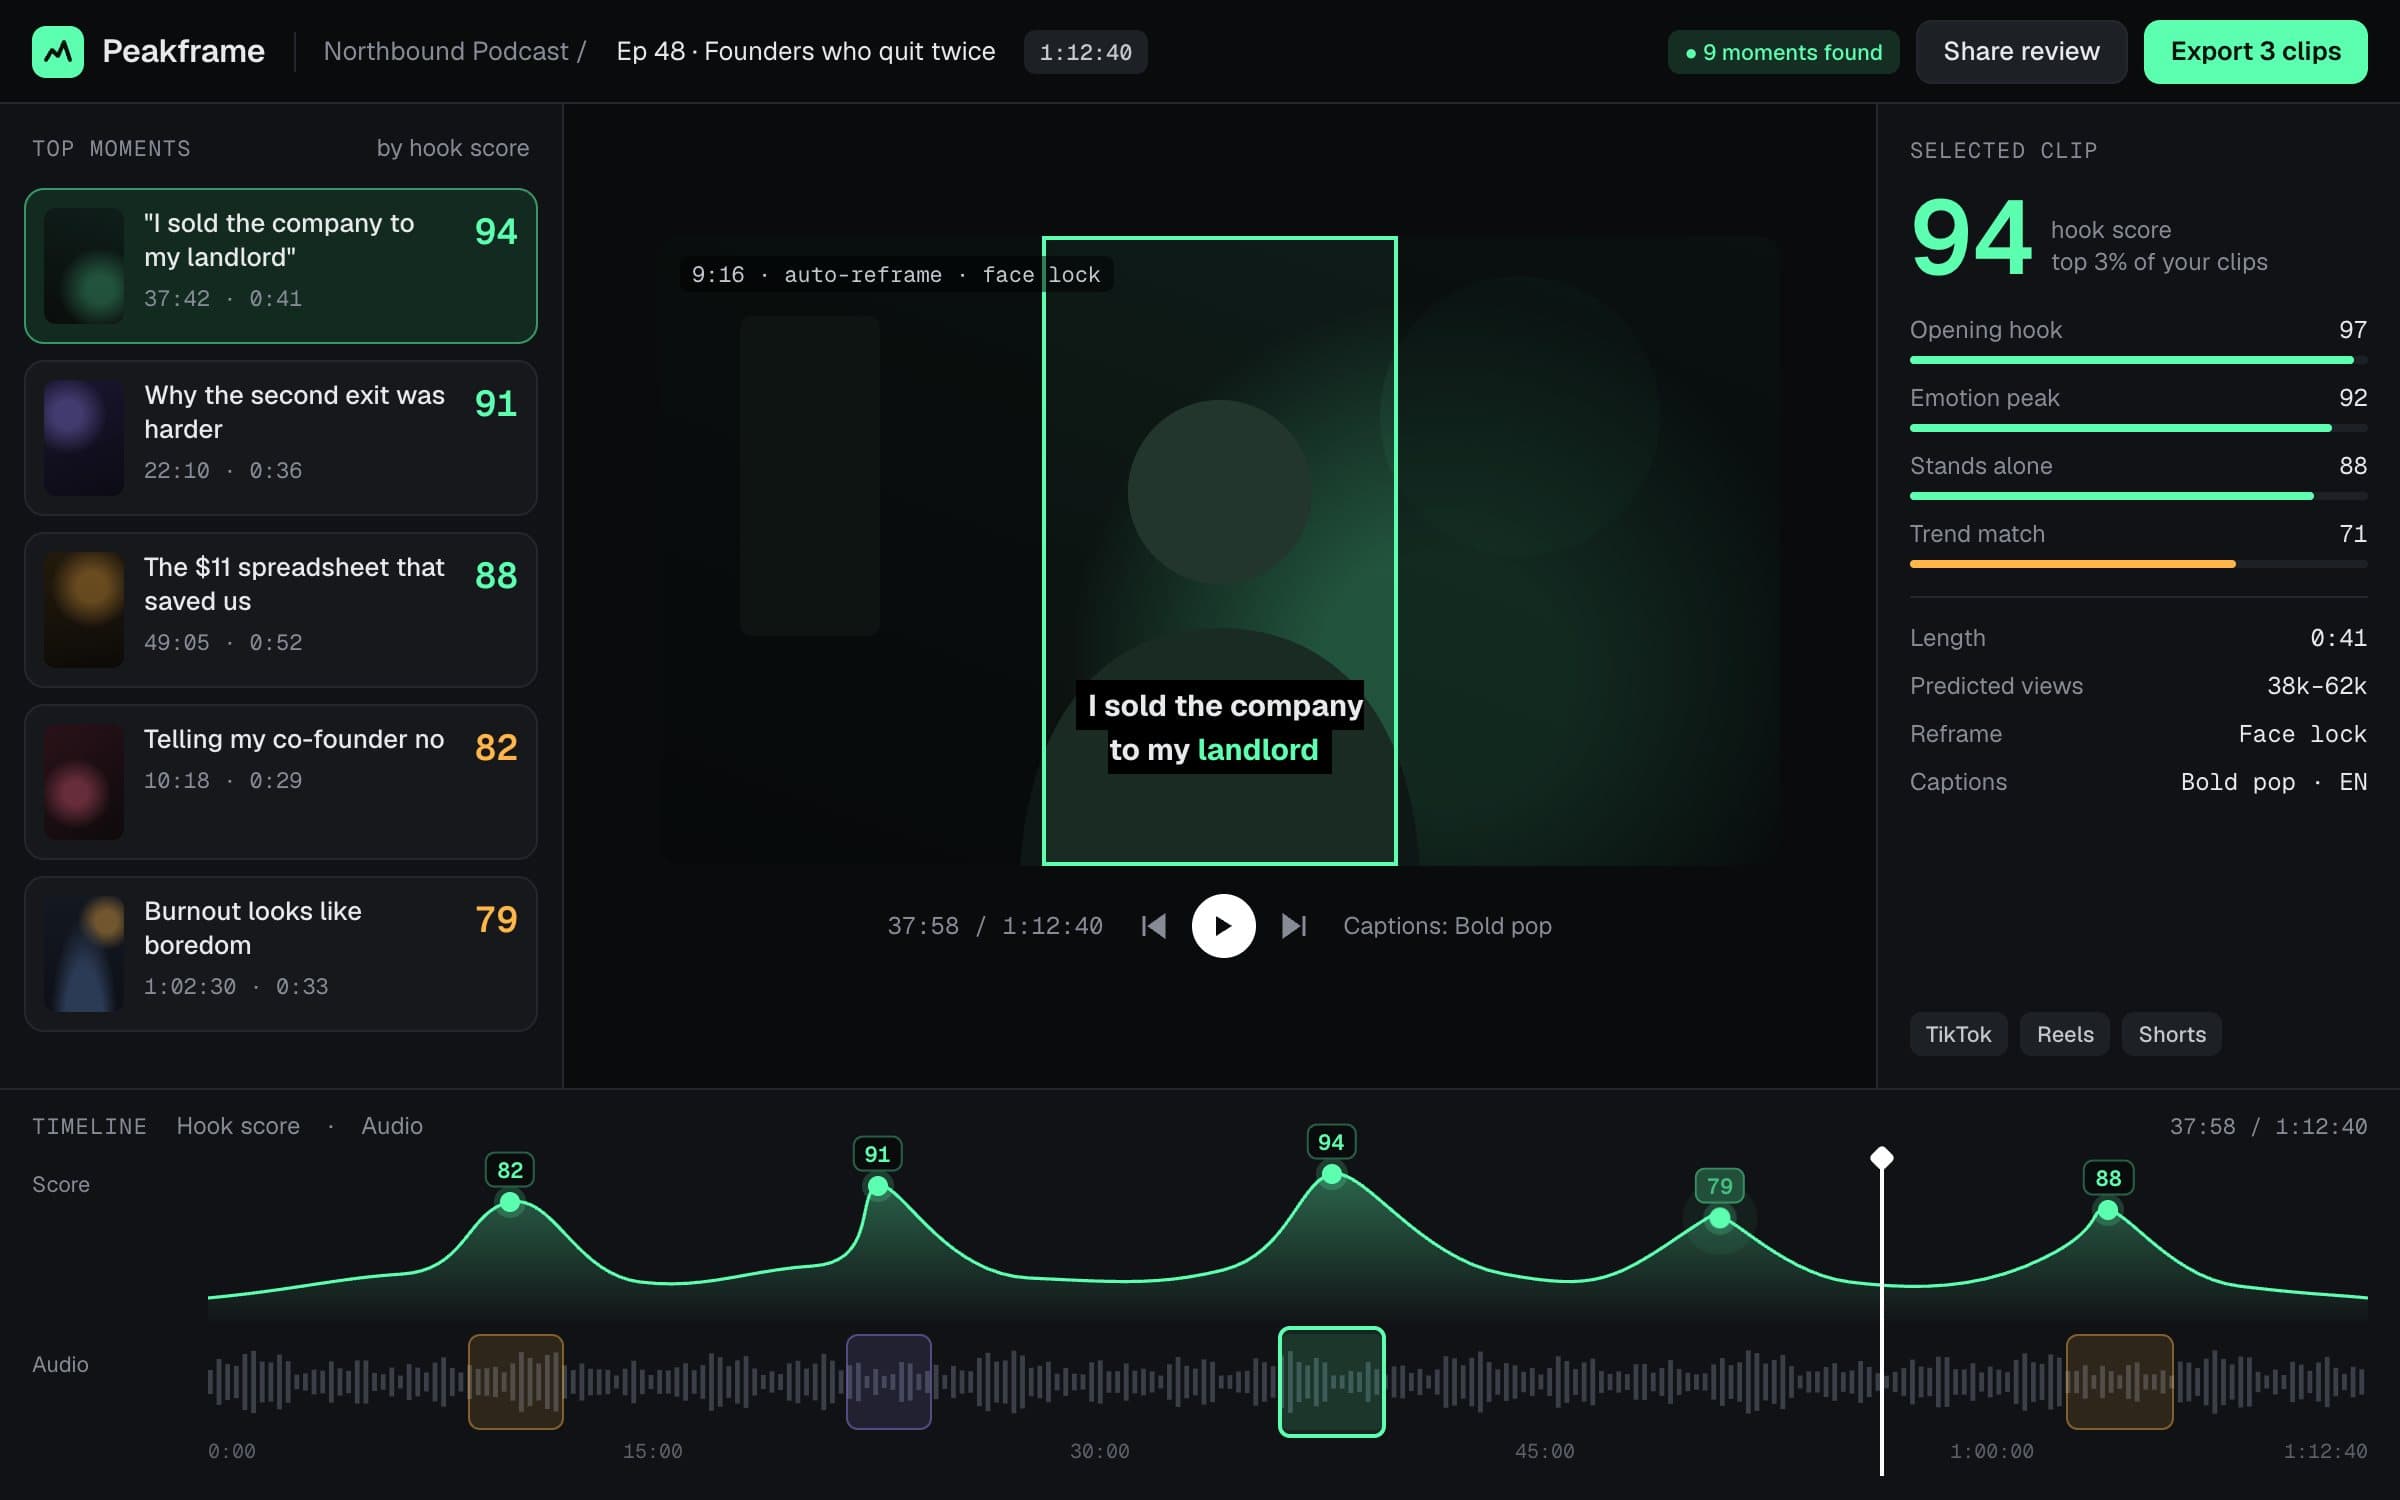
Task: Select "The $11 spreadsheet that saved us" moment
Action: click(x=281, y=609)
